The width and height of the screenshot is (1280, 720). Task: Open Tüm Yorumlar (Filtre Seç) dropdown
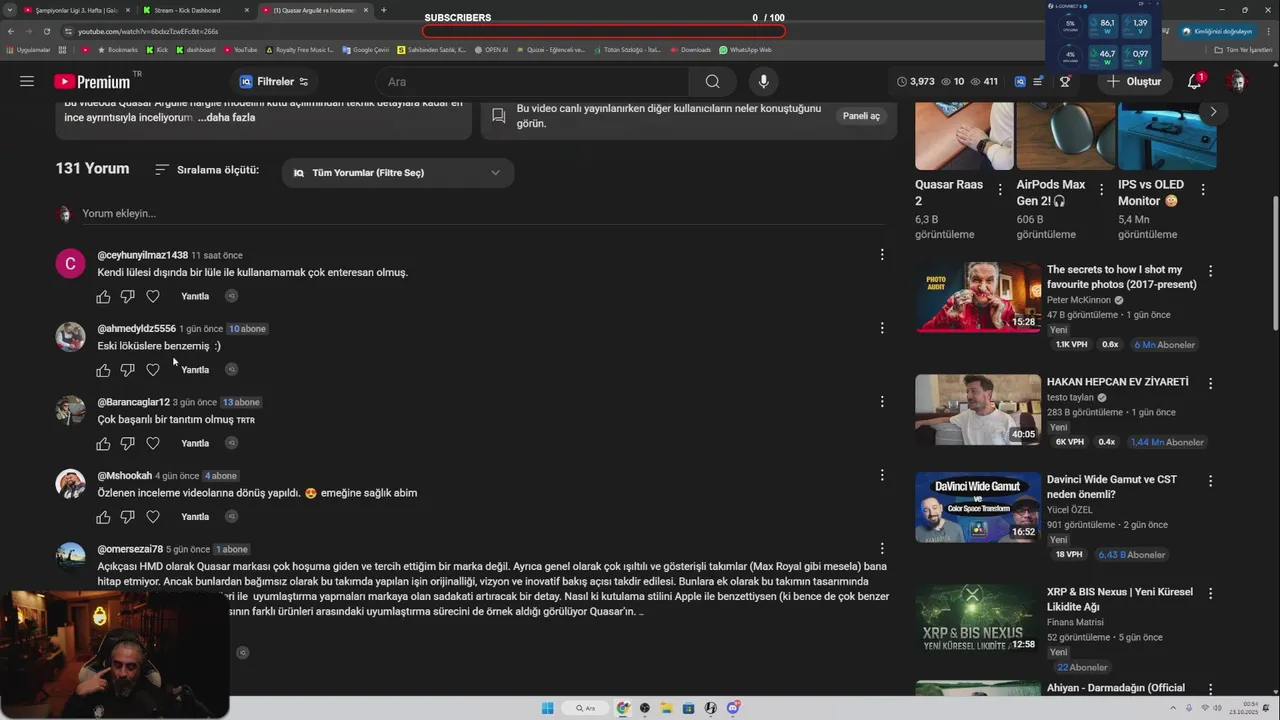pyautogui.click(x=398, y=173)
